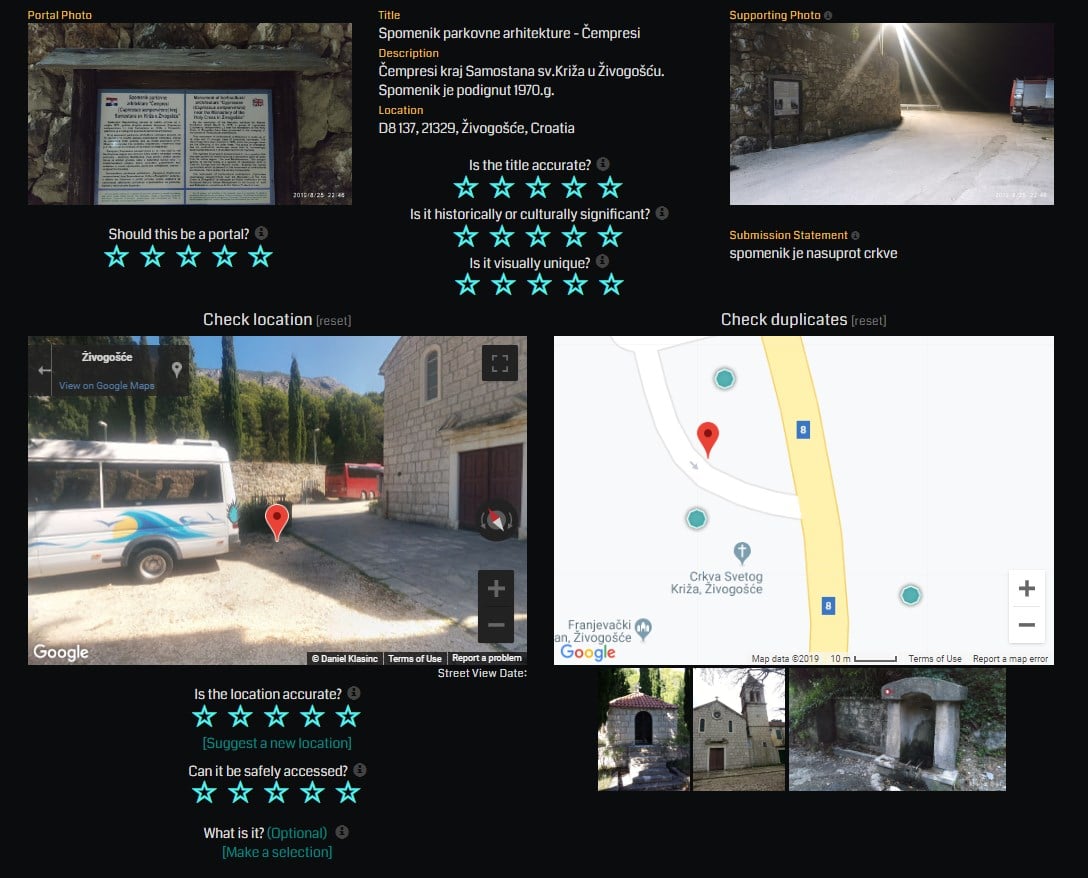This screenshot has width=1088, height=878.
Task: Click "Suggest a new location"
Action: 277,743
